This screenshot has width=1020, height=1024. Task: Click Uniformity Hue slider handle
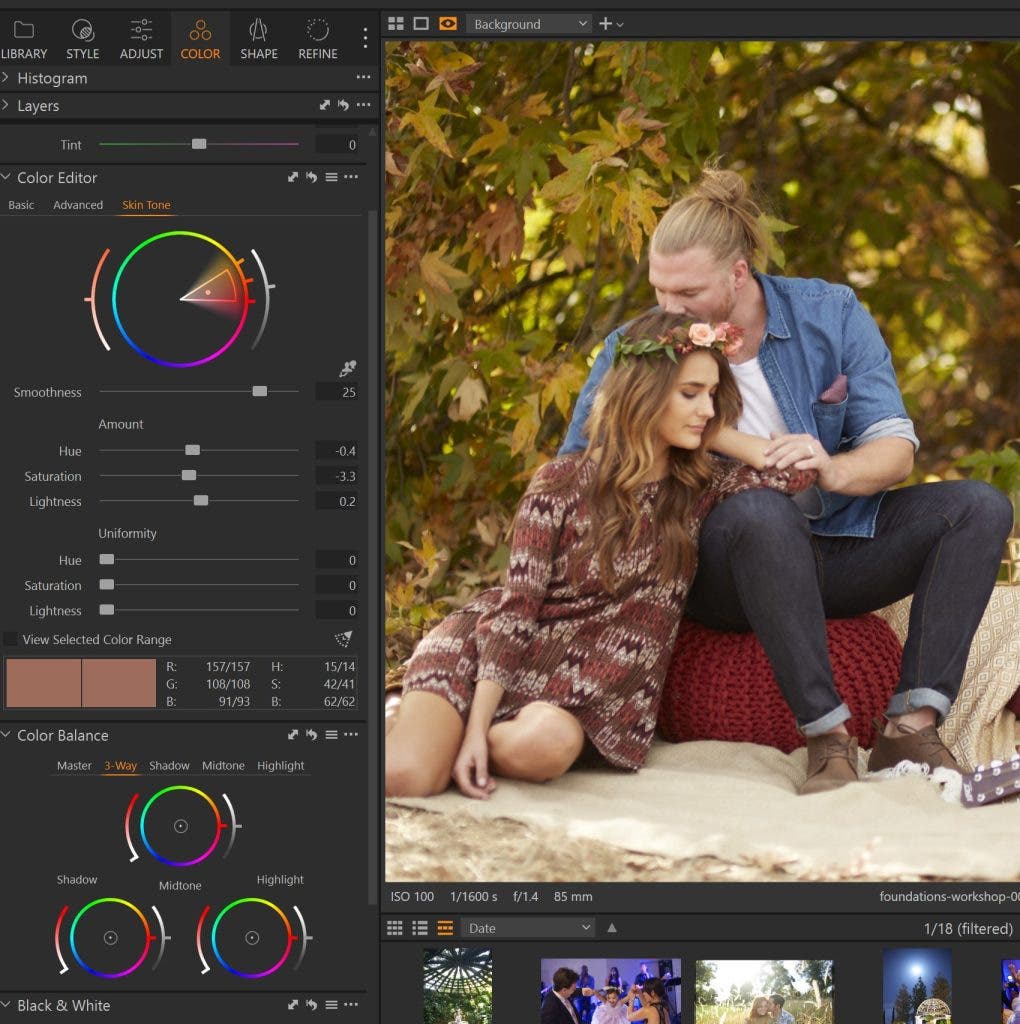click(107, 559)
